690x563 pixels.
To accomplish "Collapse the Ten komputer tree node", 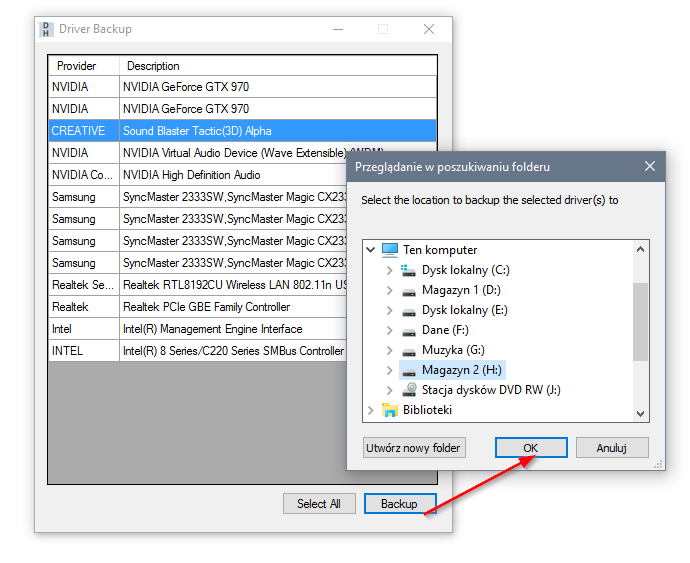I will 371,250.
